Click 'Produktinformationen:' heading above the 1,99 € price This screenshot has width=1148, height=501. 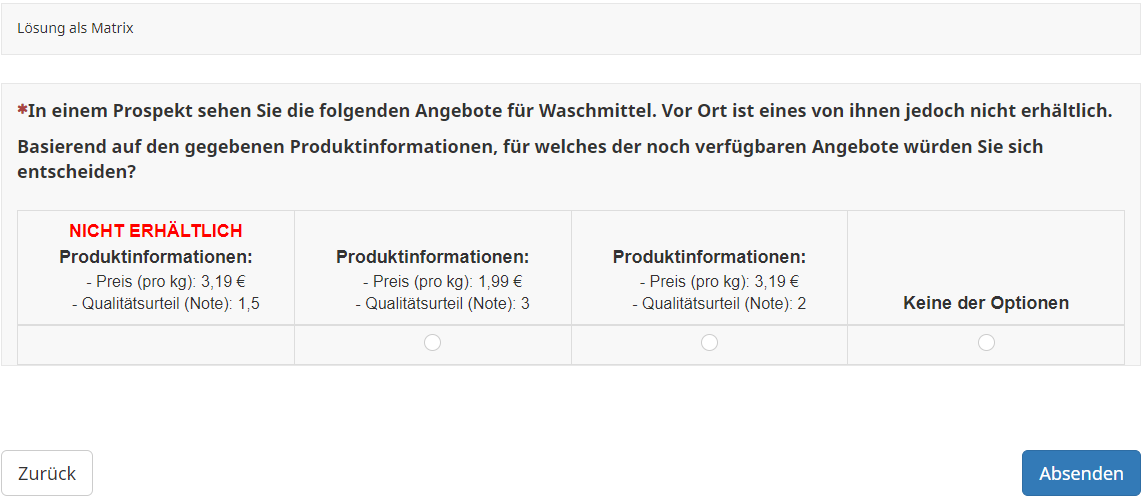(432, 257)
